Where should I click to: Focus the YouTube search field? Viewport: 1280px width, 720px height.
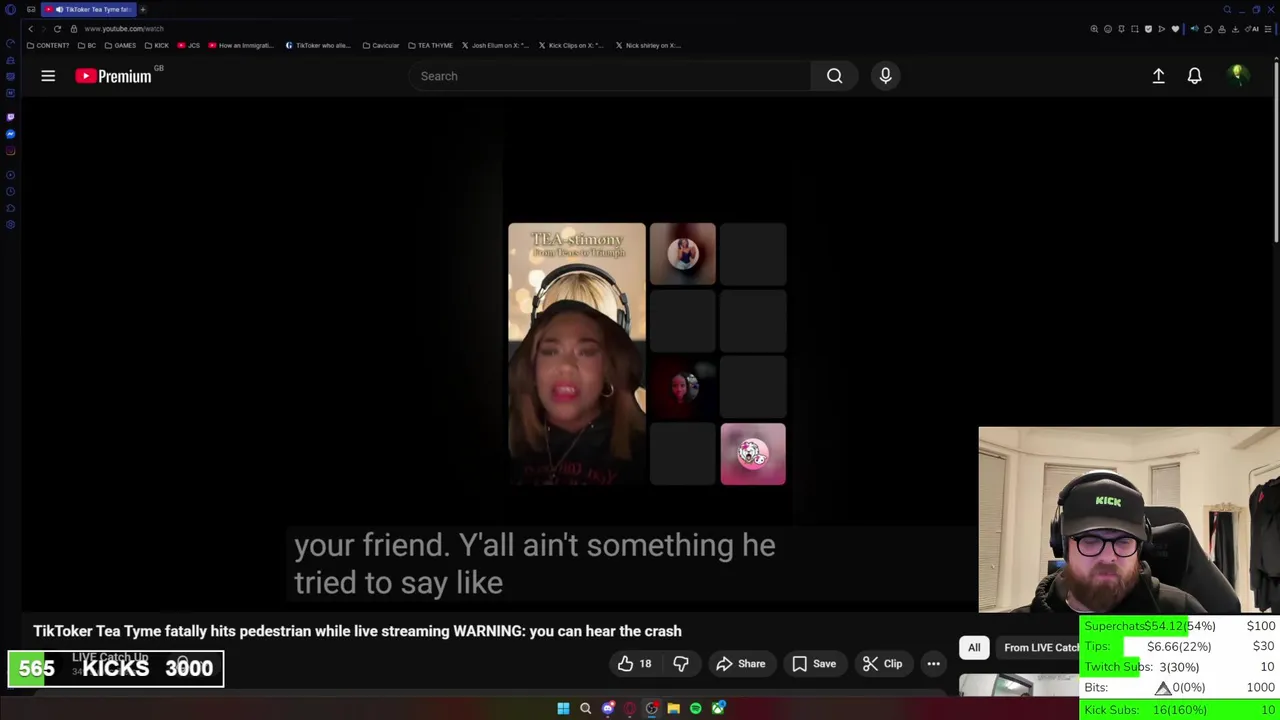pyautogui.click(x=610, y=76)
